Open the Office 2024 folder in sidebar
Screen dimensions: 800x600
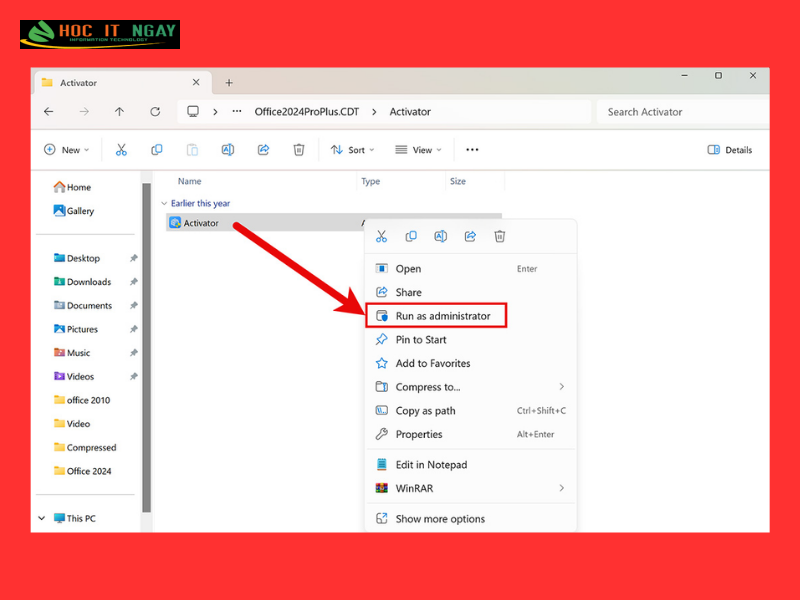coord(82,471)
